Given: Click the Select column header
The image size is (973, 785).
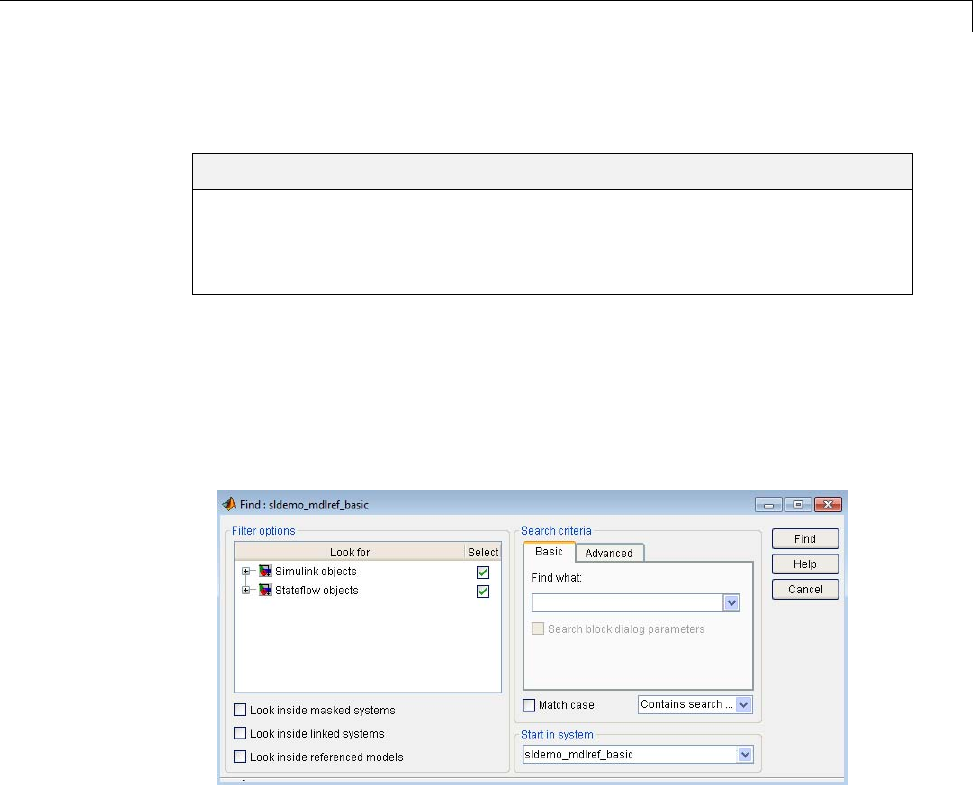Looking at the screenshot, I should [483, 552].
